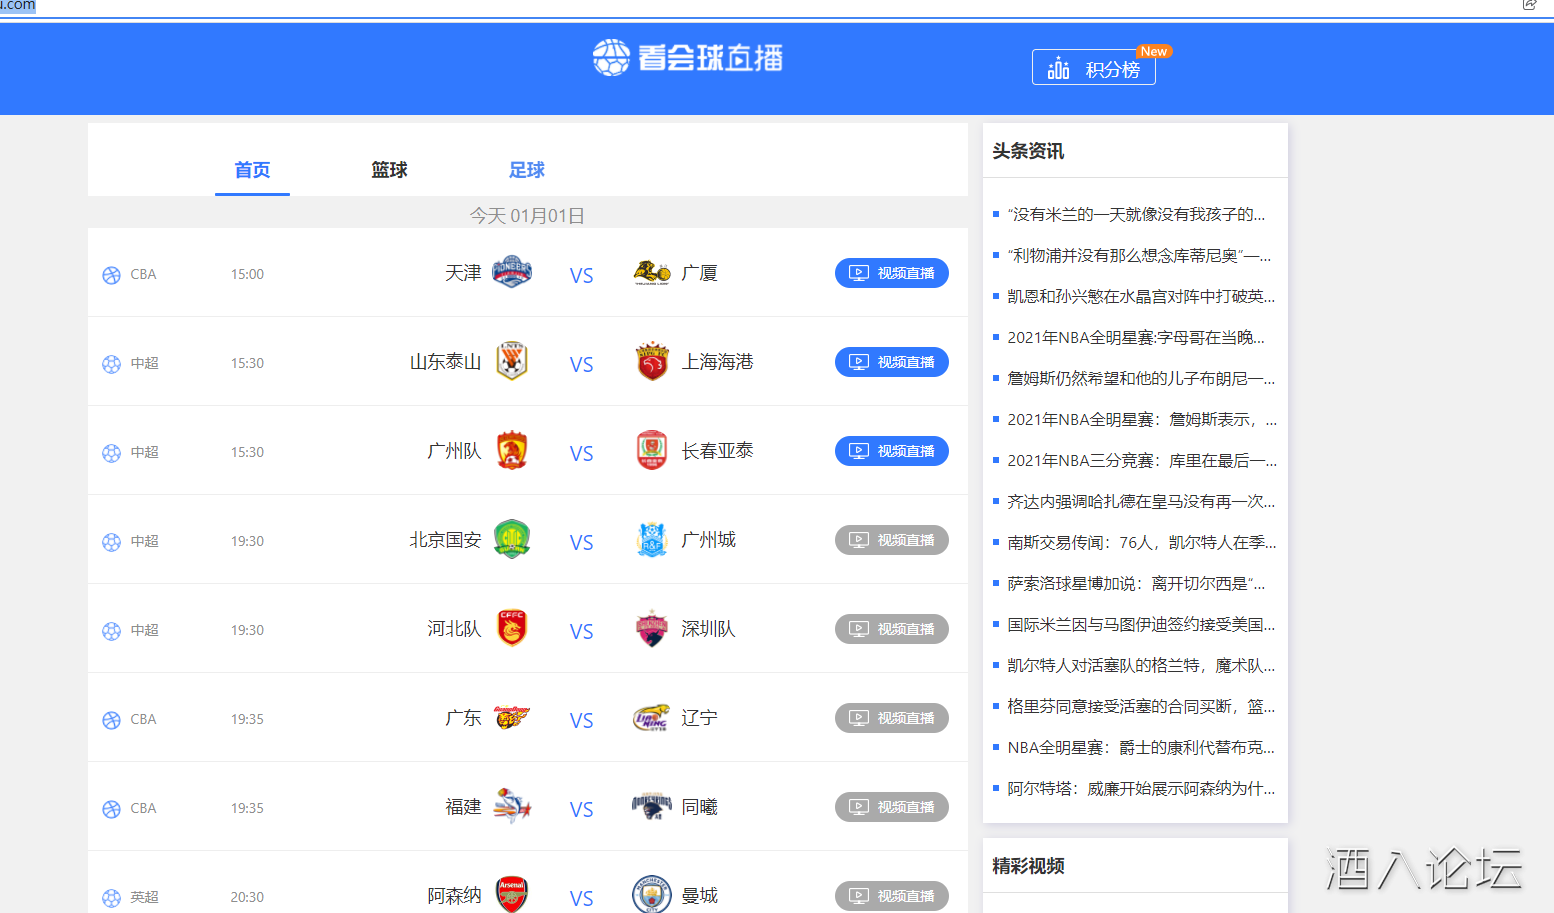Open 视频直播 for 广州队 vs 长春亚泰

pos(891,450)
